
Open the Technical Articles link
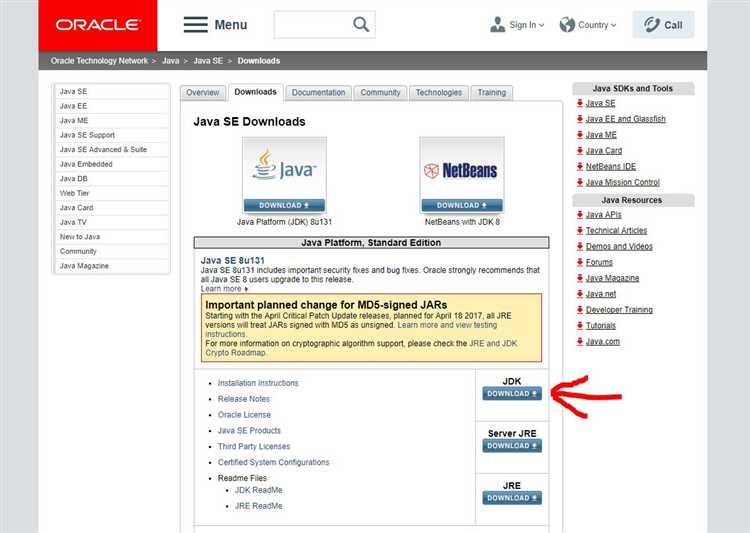click(x=617, y=231)
